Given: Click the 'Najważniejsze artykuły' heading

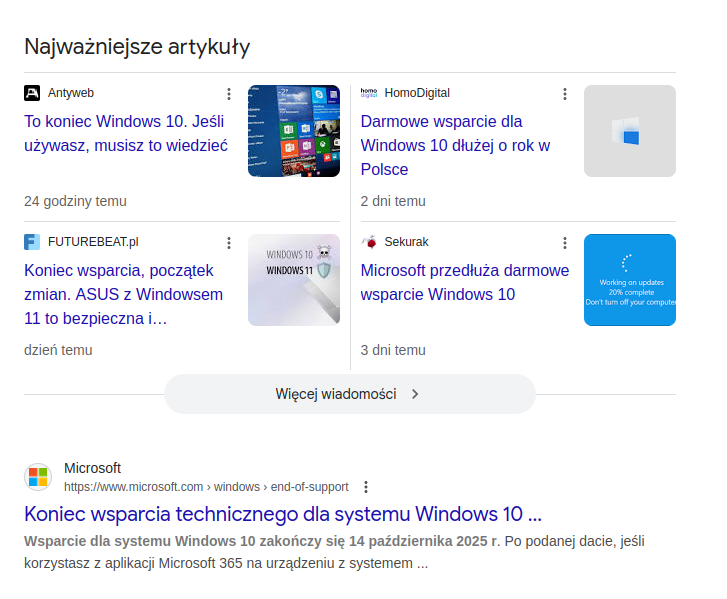Looking at the screenshot, I should pos(137,47).
